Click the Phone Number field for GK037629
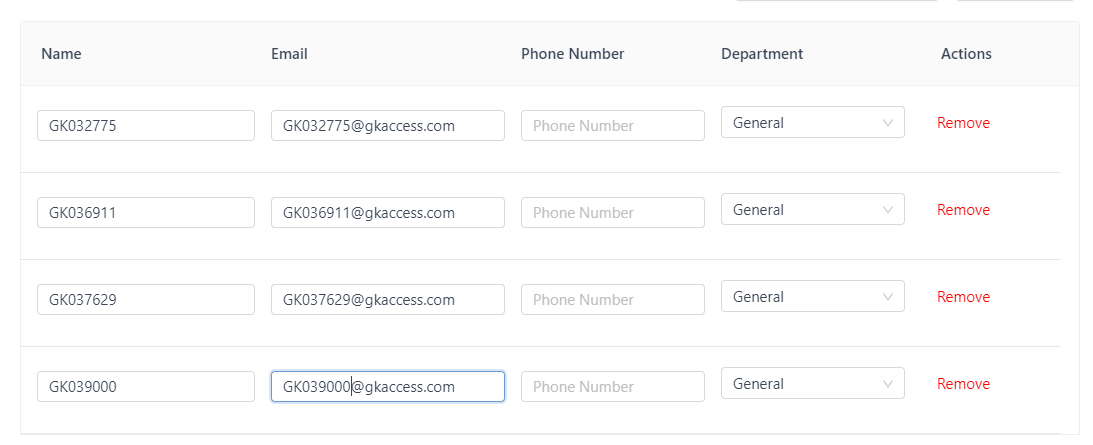 point(612,300)
